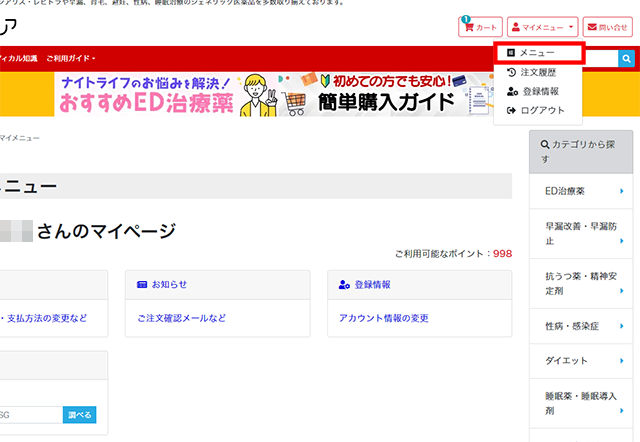Open the 簡単購入ガイド banner
Image resolution: width=640 pixels, height=442 pixels.
tap(387, 94)
